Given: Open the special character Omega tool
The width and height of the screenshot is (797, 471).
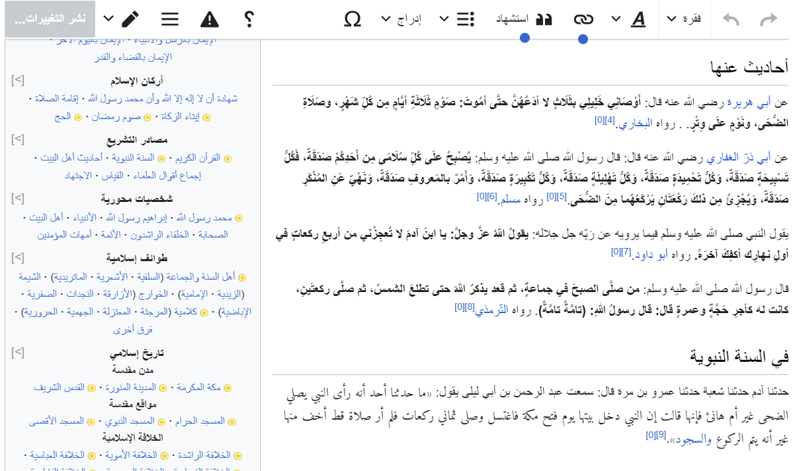Looking at the screenshot, I should [x=352, y=19].
